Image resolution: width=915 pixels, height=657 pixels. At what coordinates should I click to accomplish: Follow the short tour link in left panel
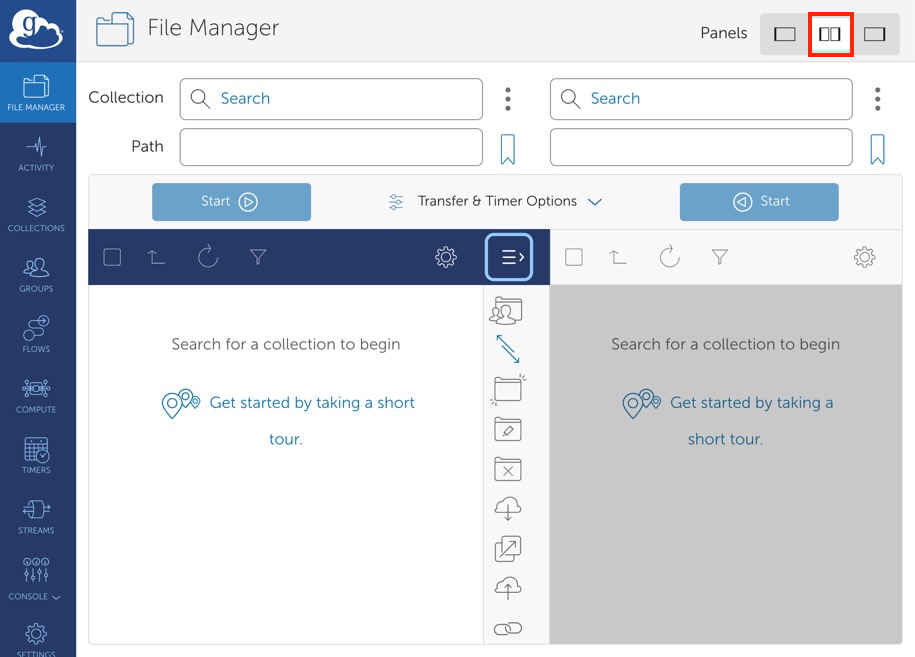pyautogui.click(x=311, y=403)
